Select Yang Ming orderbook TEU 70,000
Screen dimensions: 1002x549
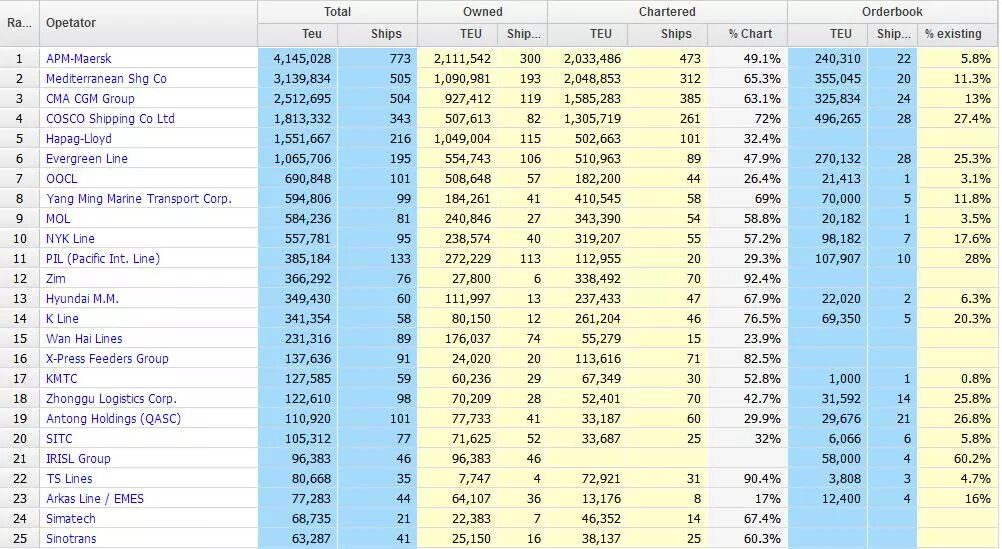[x=841, y=199]
